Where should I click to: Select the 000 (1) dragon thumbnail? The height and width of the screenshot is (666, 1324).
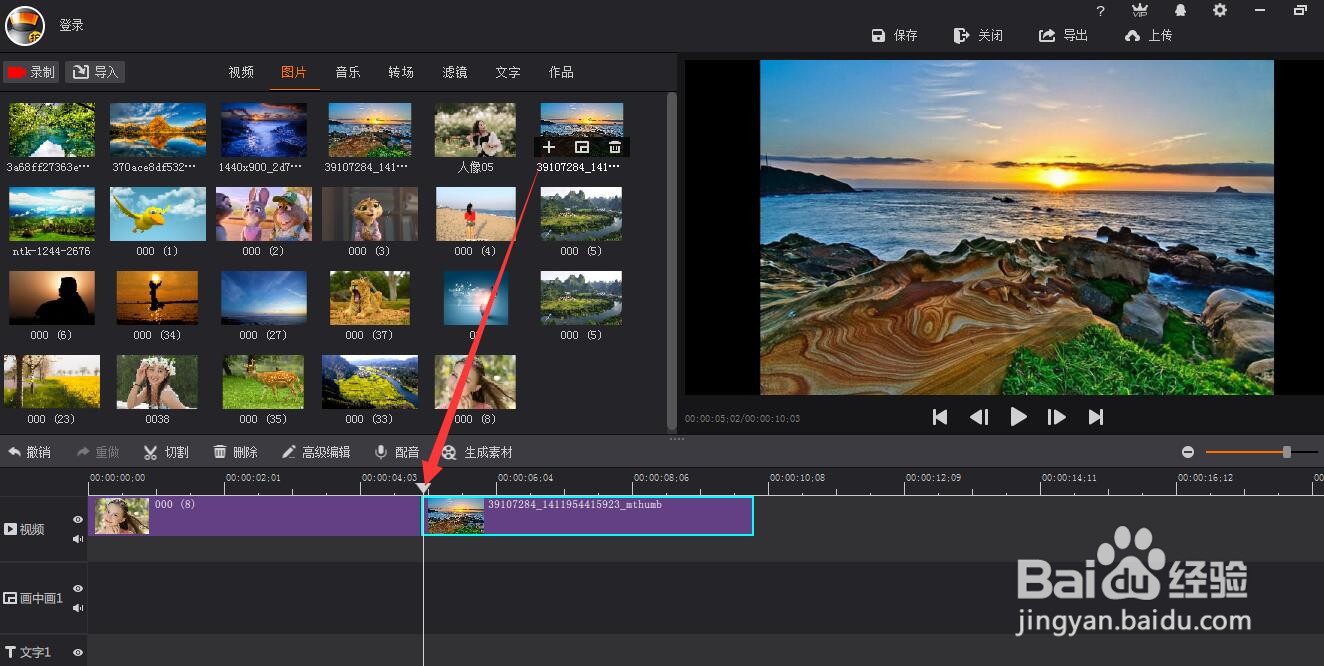158,214
